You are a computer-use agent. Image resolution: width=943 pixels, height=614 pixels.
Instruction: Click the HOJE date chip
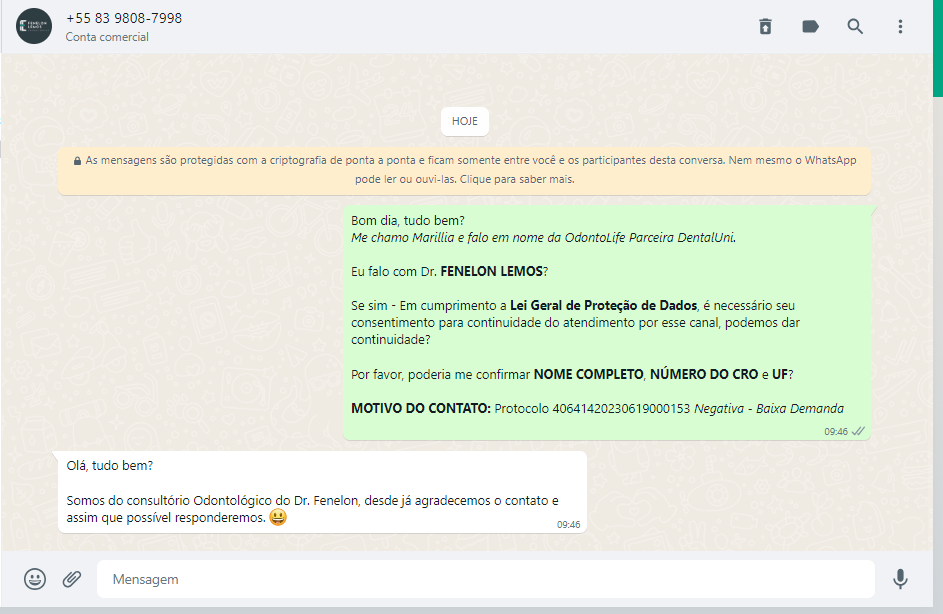coord(465,121)
